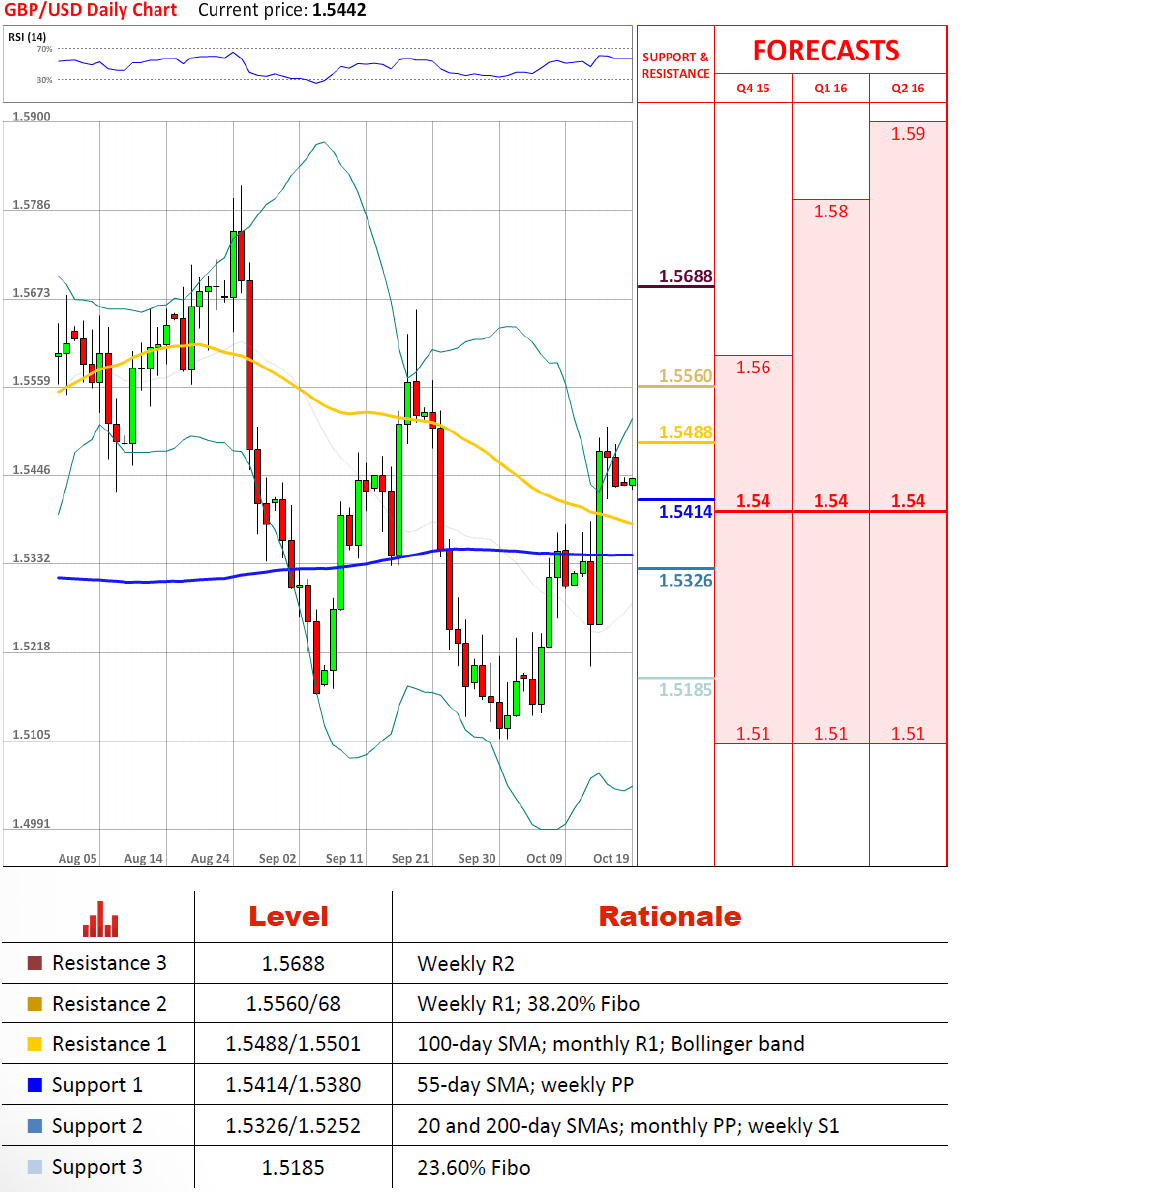This screenshot has width=1152, height=1192.
Task: Click the Support 3 light-blue color square
Action: click(34, 1167)
